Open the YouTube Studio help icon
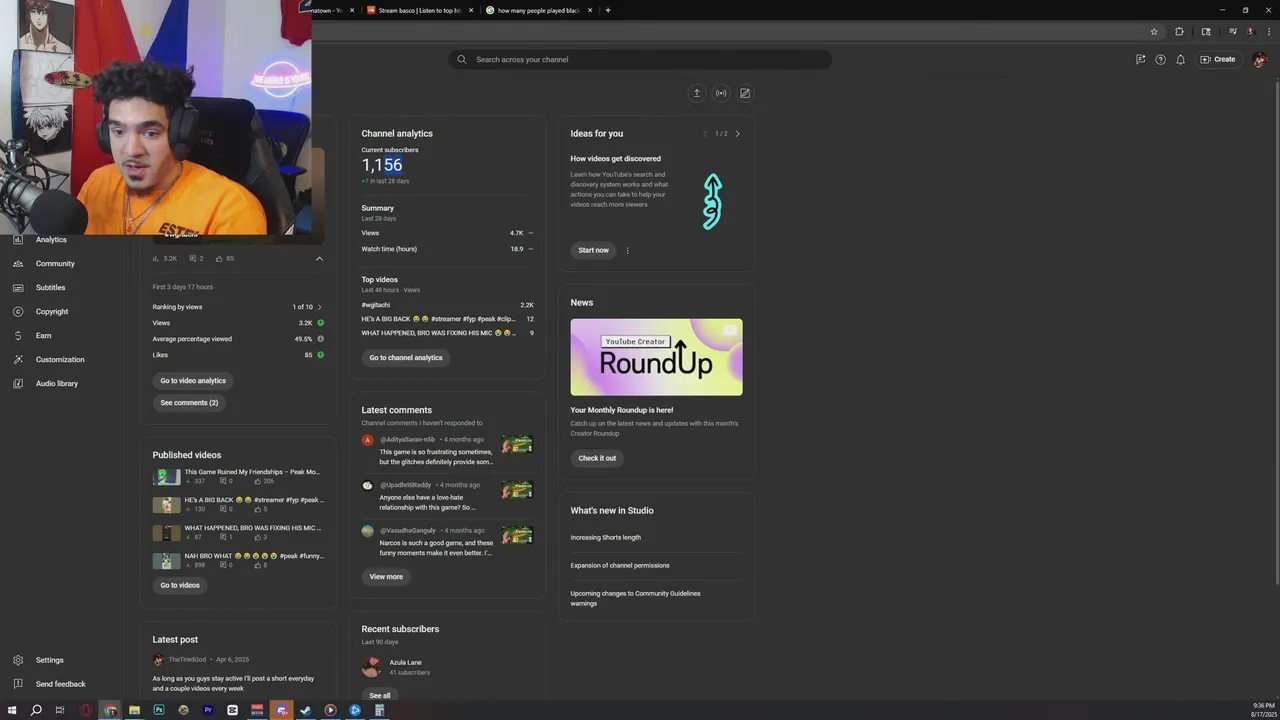Image resolution: width=1280 pixels, height=720 pixels. point(1160,59)
